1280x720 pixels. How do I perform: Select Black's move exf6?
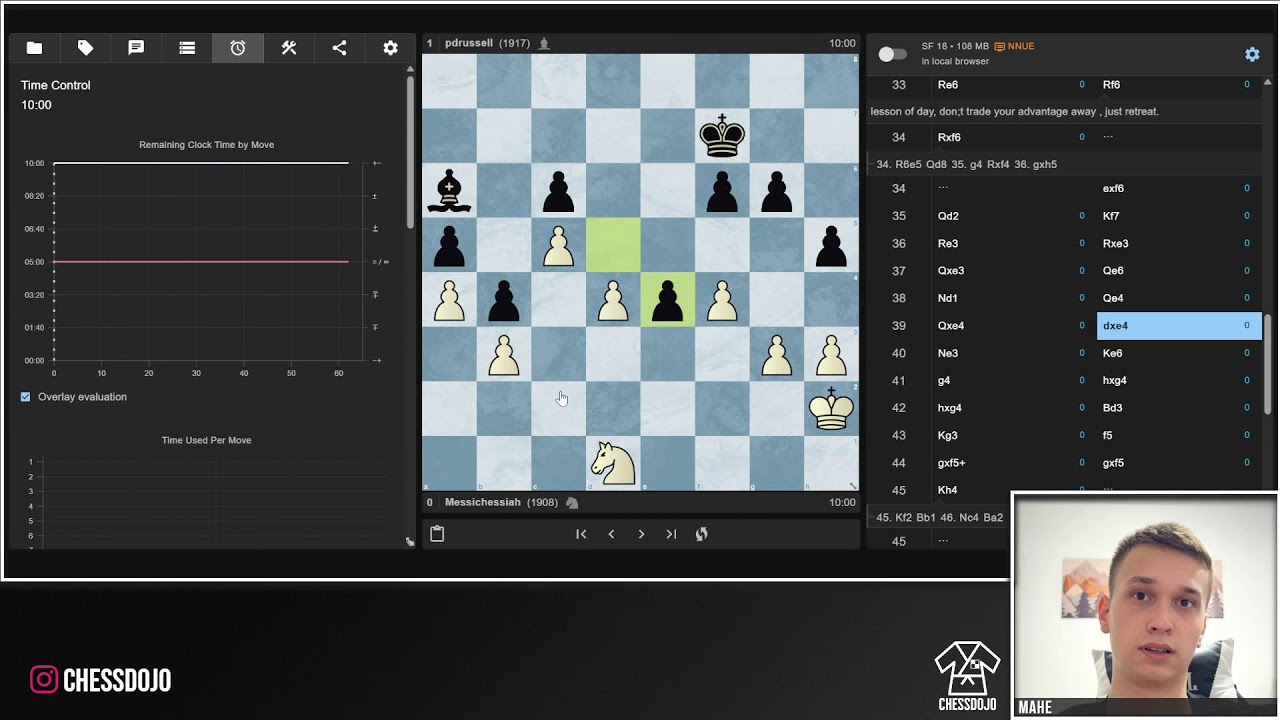tap(1179, 188)
